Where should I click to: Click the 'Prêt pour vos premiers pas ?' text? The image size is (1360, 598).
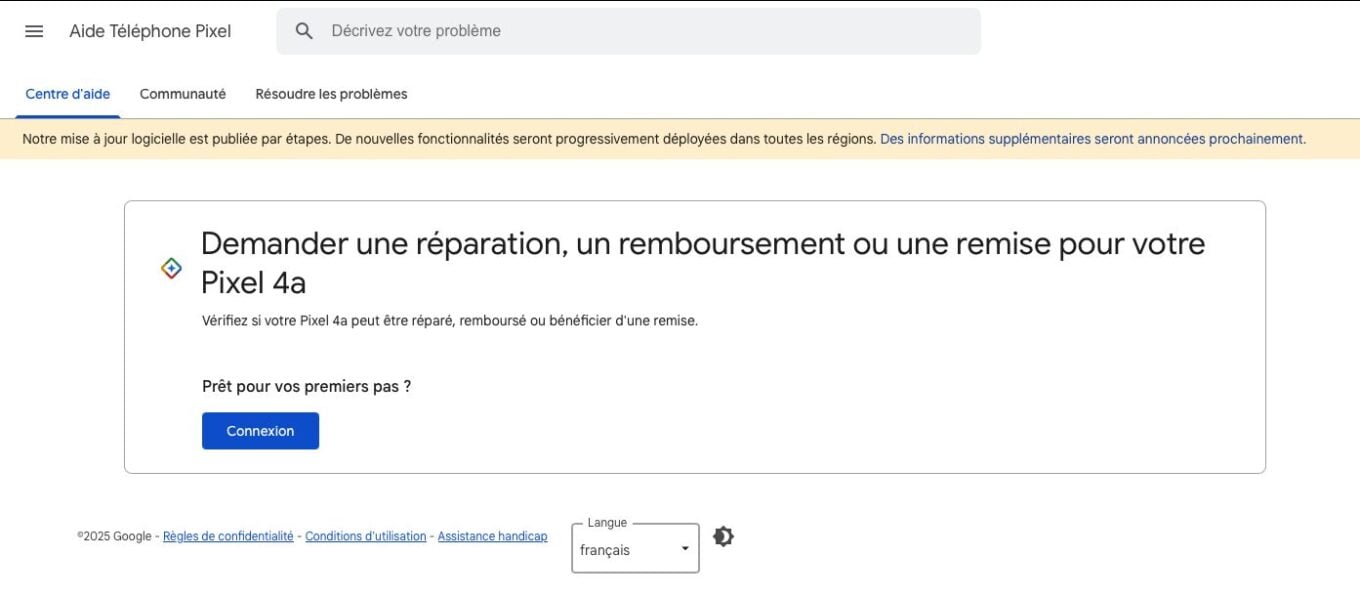pos(306,386)
